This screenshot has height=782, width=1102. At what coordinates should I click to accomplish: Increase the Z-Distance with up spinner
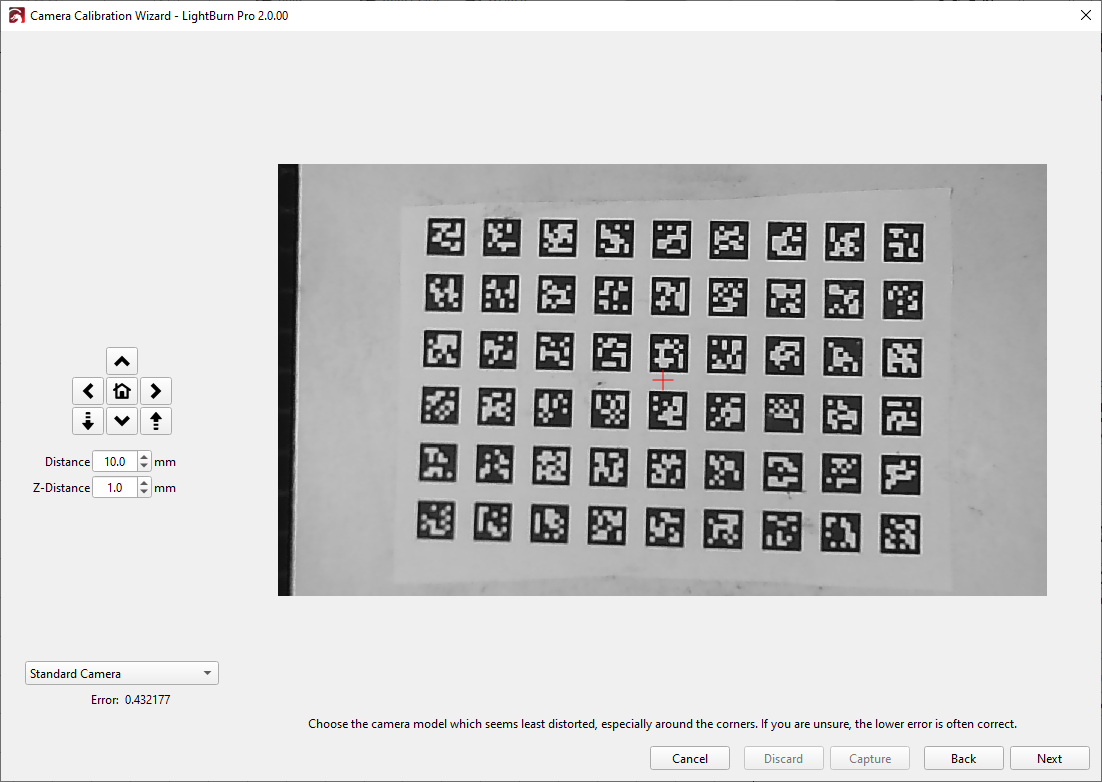(x=144, y=483)
